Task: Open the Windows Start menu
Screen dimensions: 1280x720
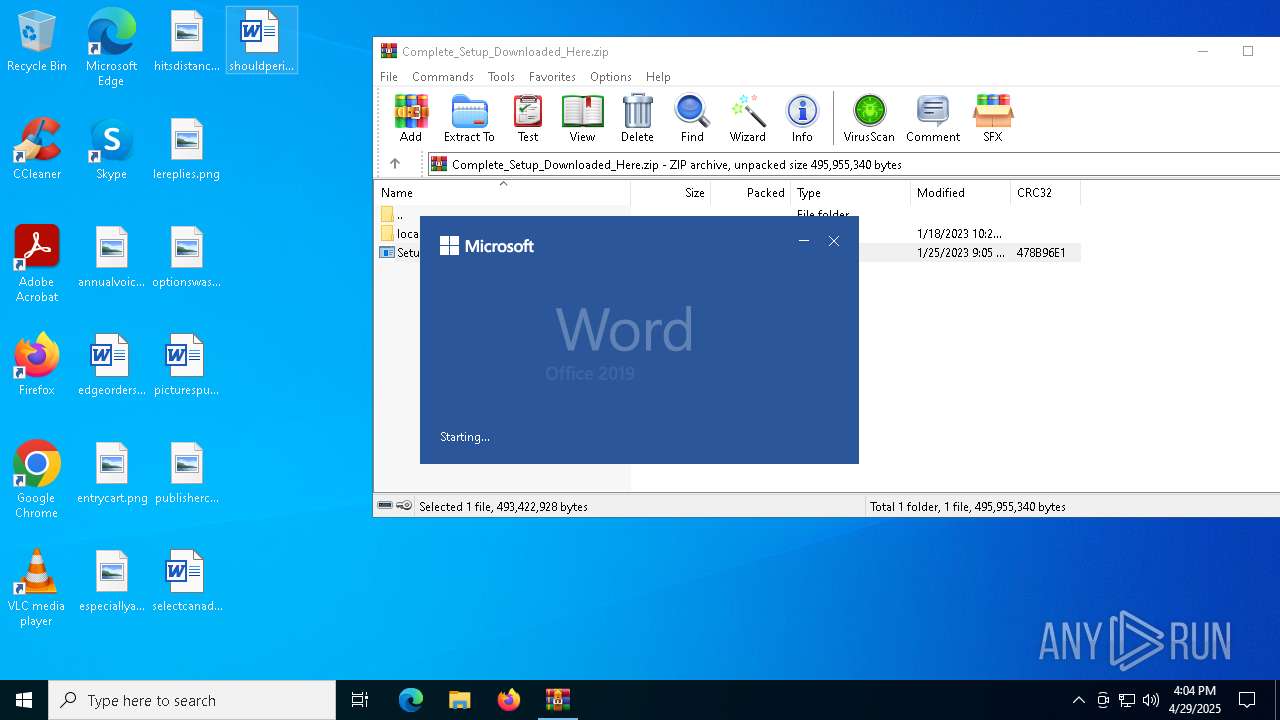Action: pos(24,700)
